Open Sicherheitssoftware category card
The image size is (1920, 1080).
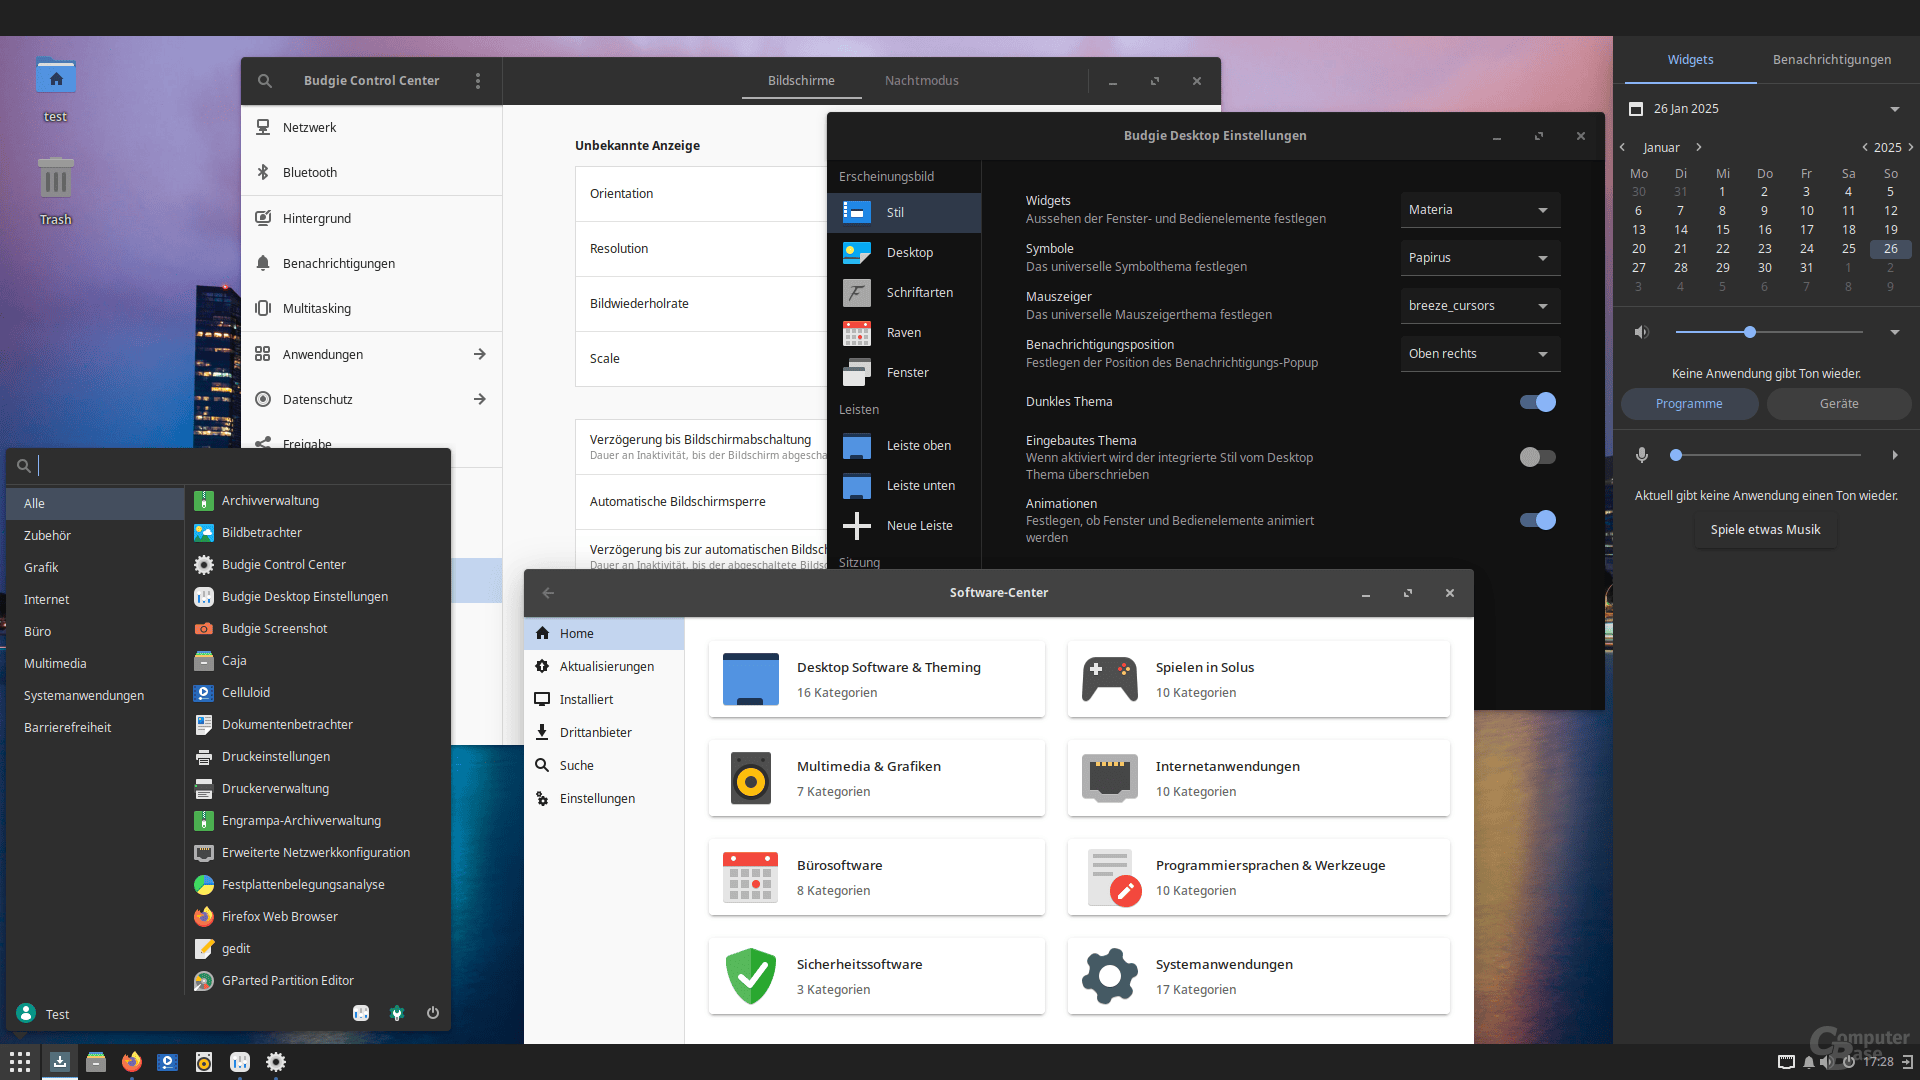pos(877,977)
